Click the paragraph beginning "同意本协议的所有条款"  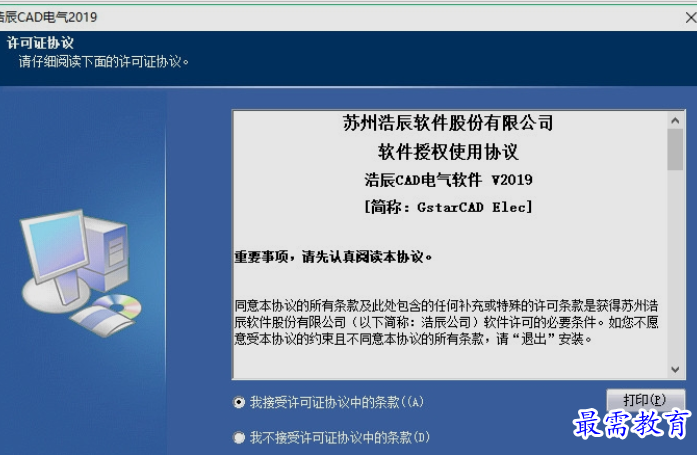446,322
